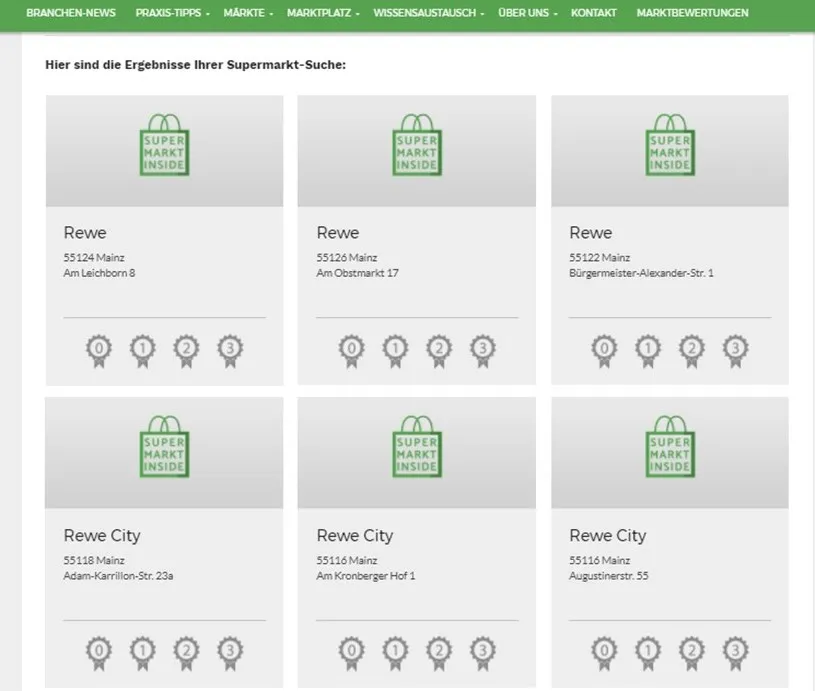
Task: Open the Rewe title at 55126 Mainz
Action: [338, 233]
